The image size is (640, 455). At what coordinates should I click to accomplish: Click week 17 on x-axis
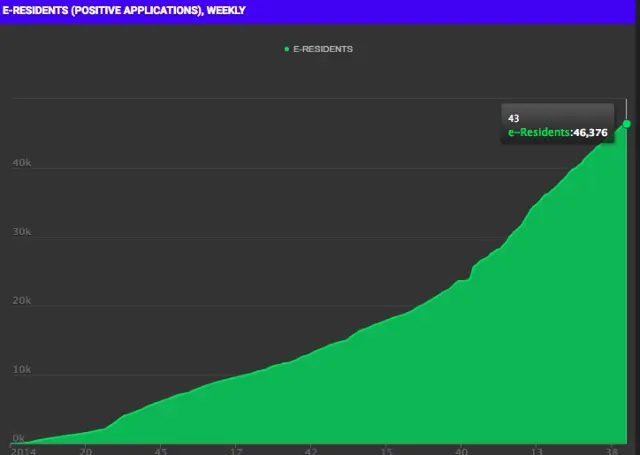coord(236,450)
